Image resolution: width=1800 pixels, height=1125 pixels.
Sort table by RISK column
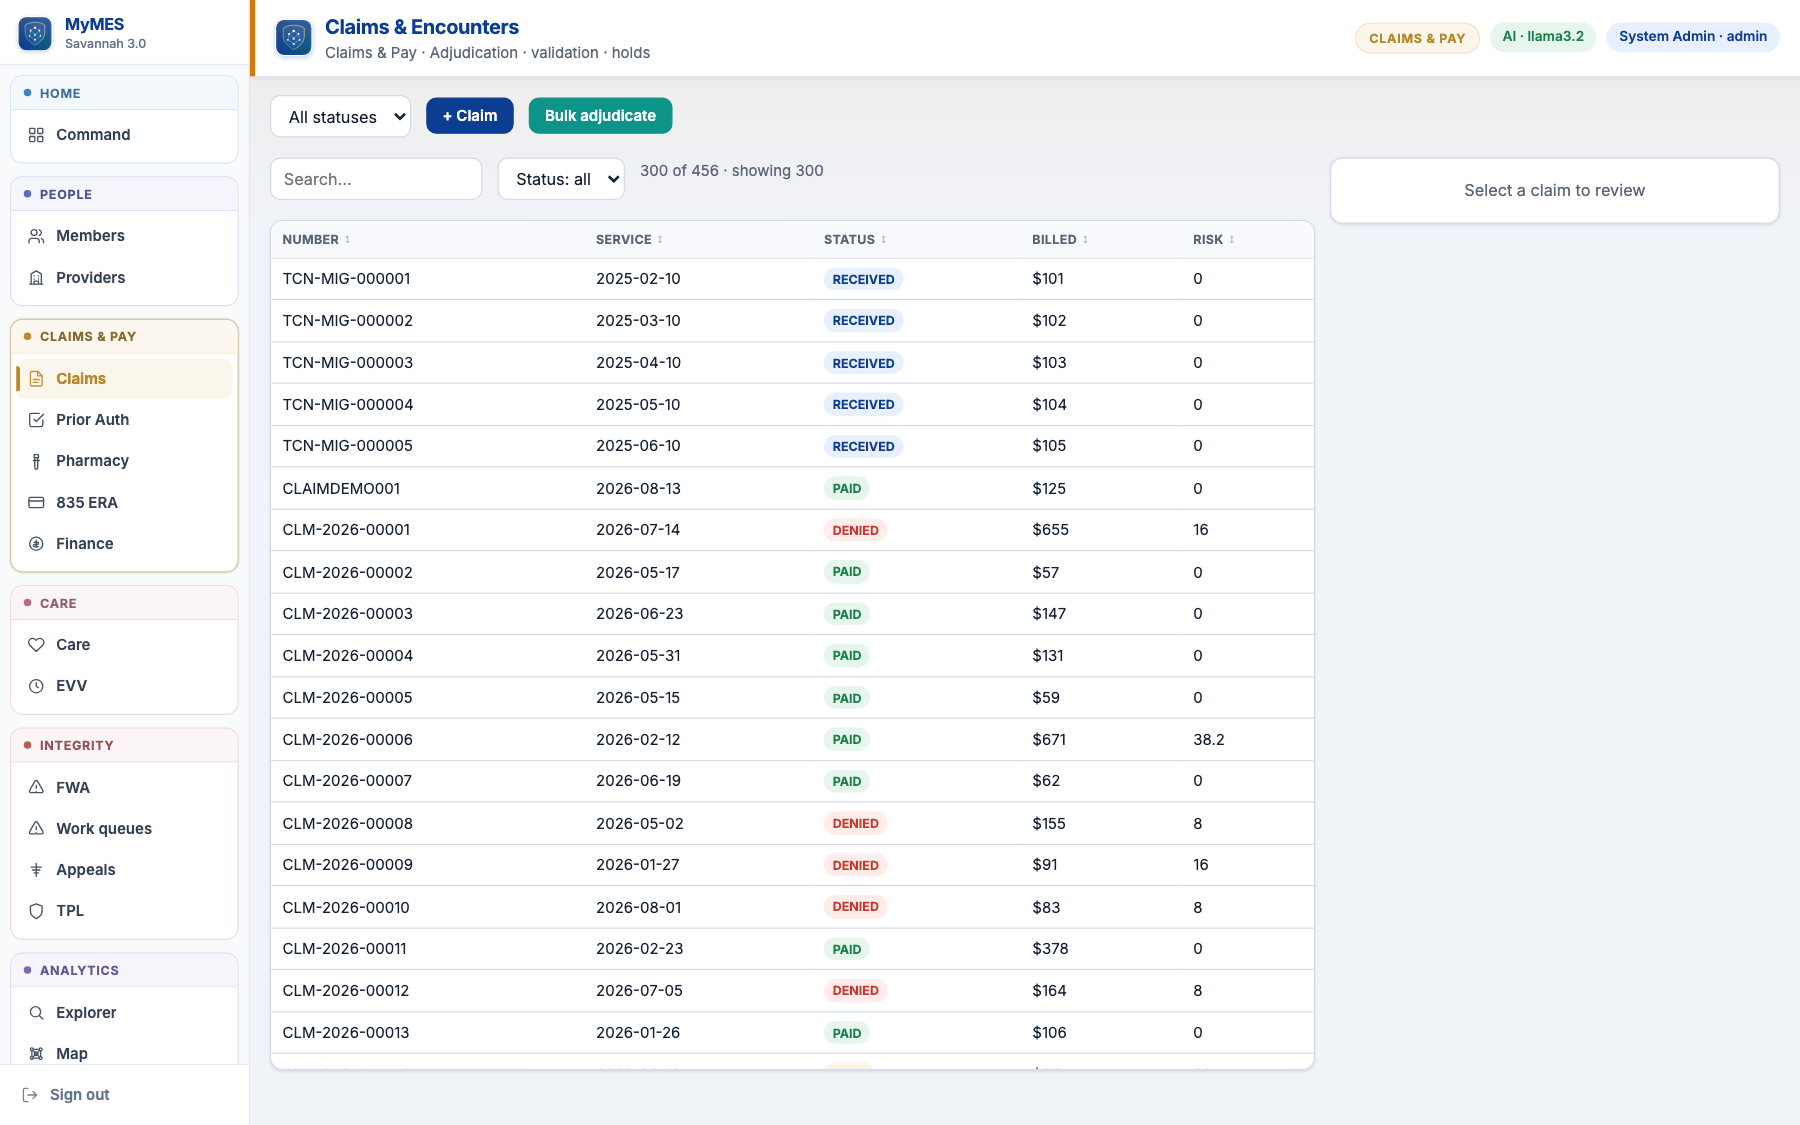(x=1214, y=240)
